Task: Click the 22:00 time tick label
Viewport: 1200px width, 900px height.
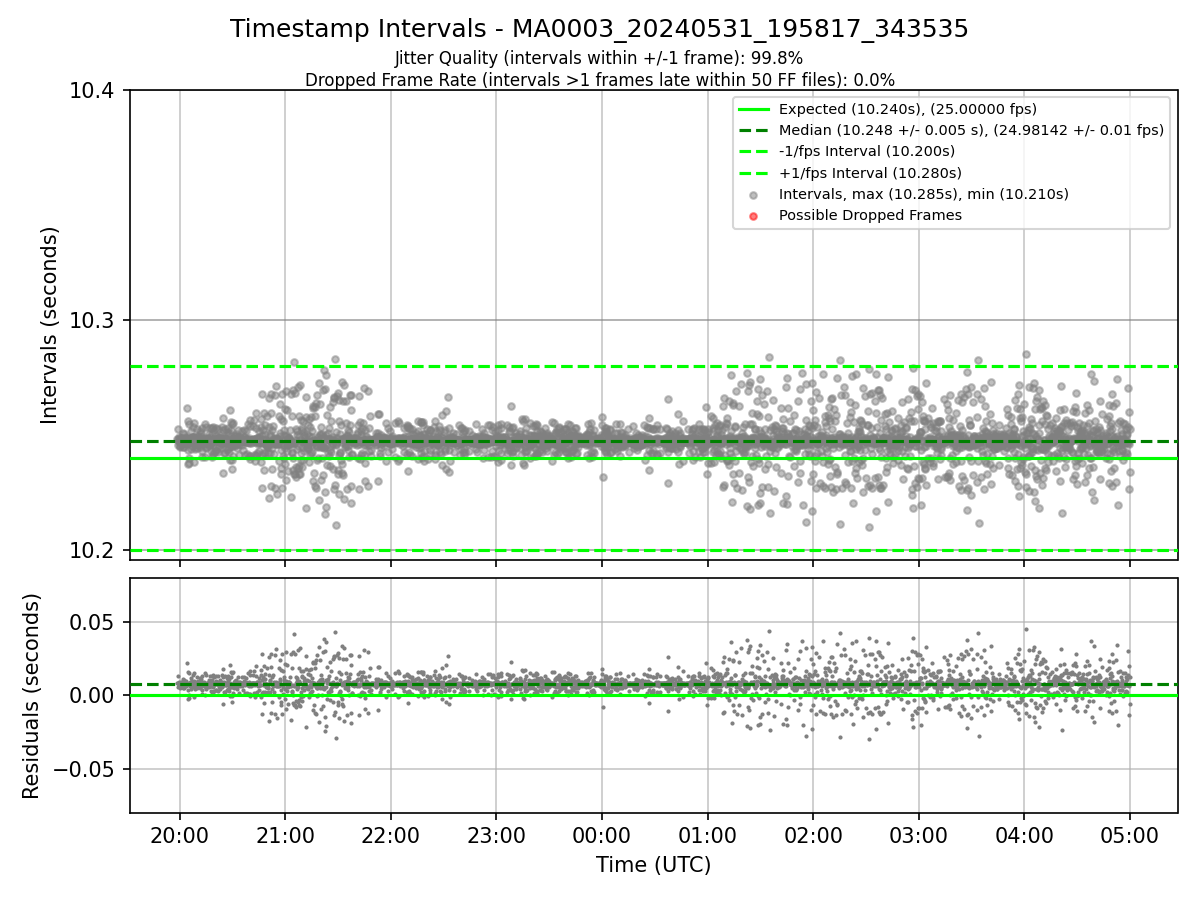Action: 391,835
